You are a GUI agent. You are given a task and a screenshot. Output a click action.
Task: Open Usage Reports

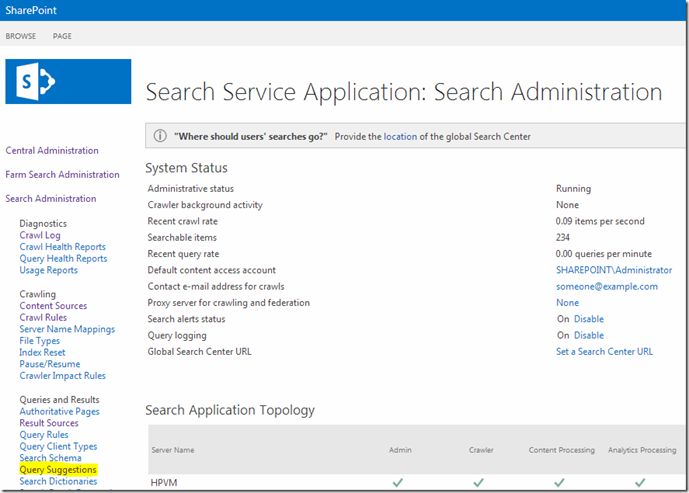48,270
